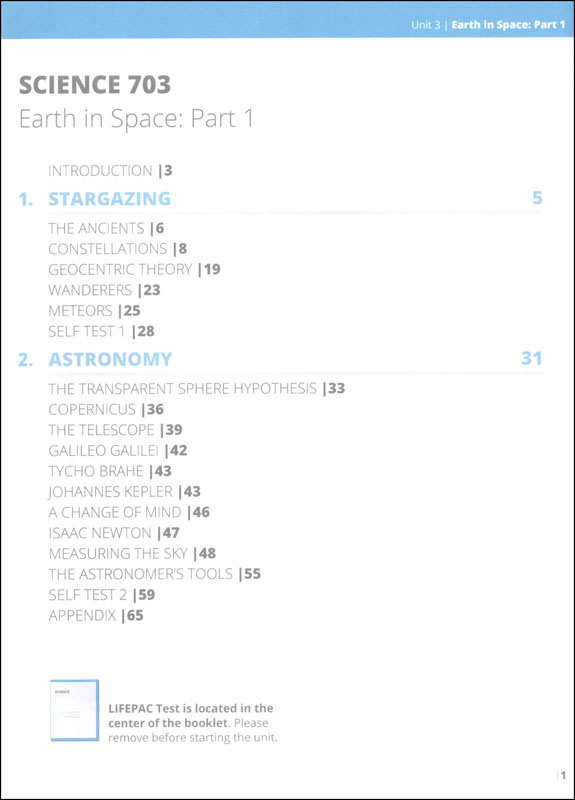575x800 pixels.
Task: Go to the COPERNICUS entry
Action: click(x=106, y=409)
